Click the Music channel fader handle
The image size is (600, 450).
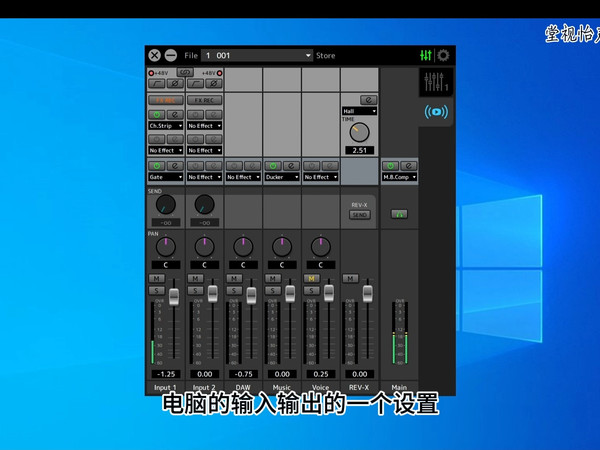(290, 294)
